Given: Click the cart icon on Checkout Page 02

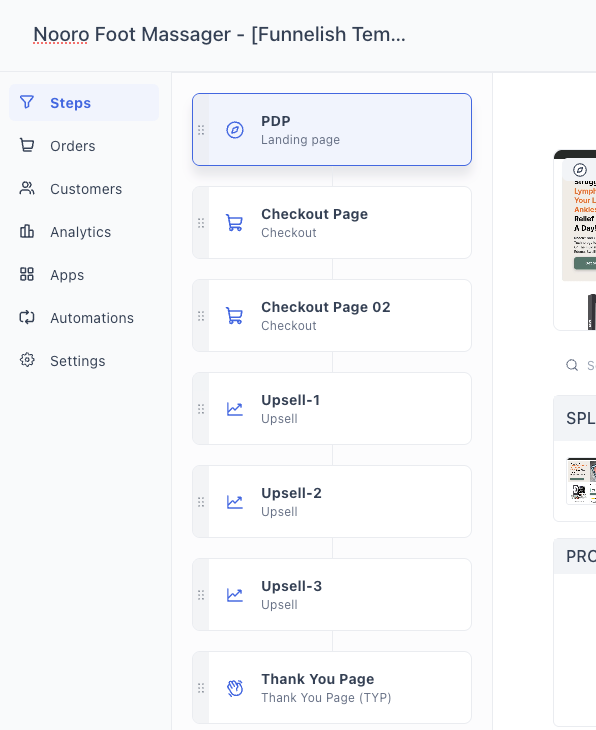Looking at the screenshot, I should click(x=235, y=316).
